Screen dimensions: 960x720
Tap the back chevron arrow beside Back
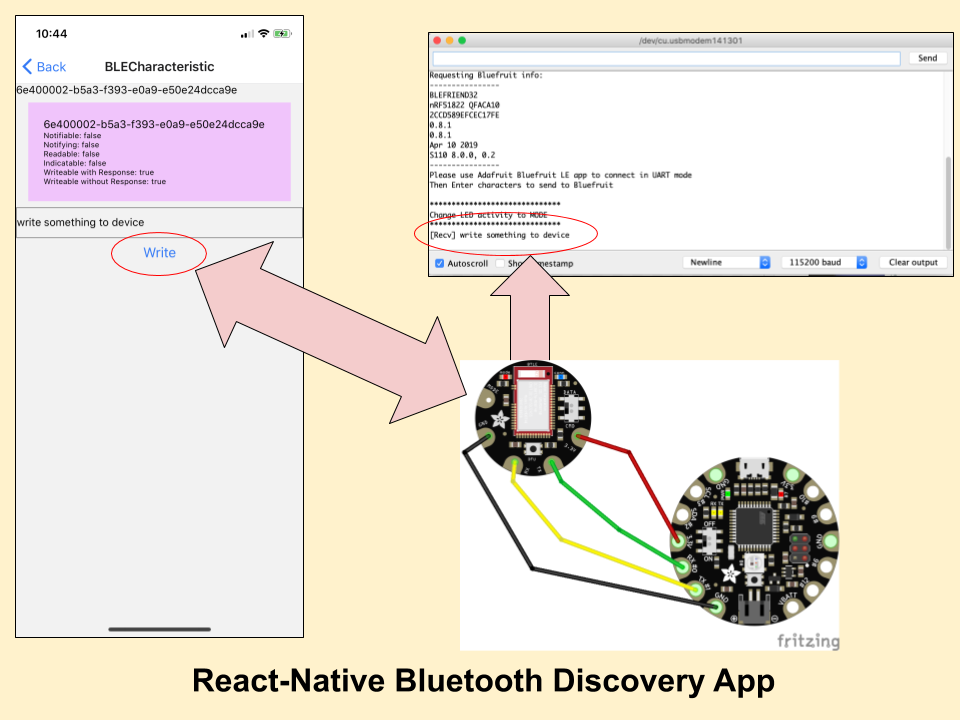[25, 66]
